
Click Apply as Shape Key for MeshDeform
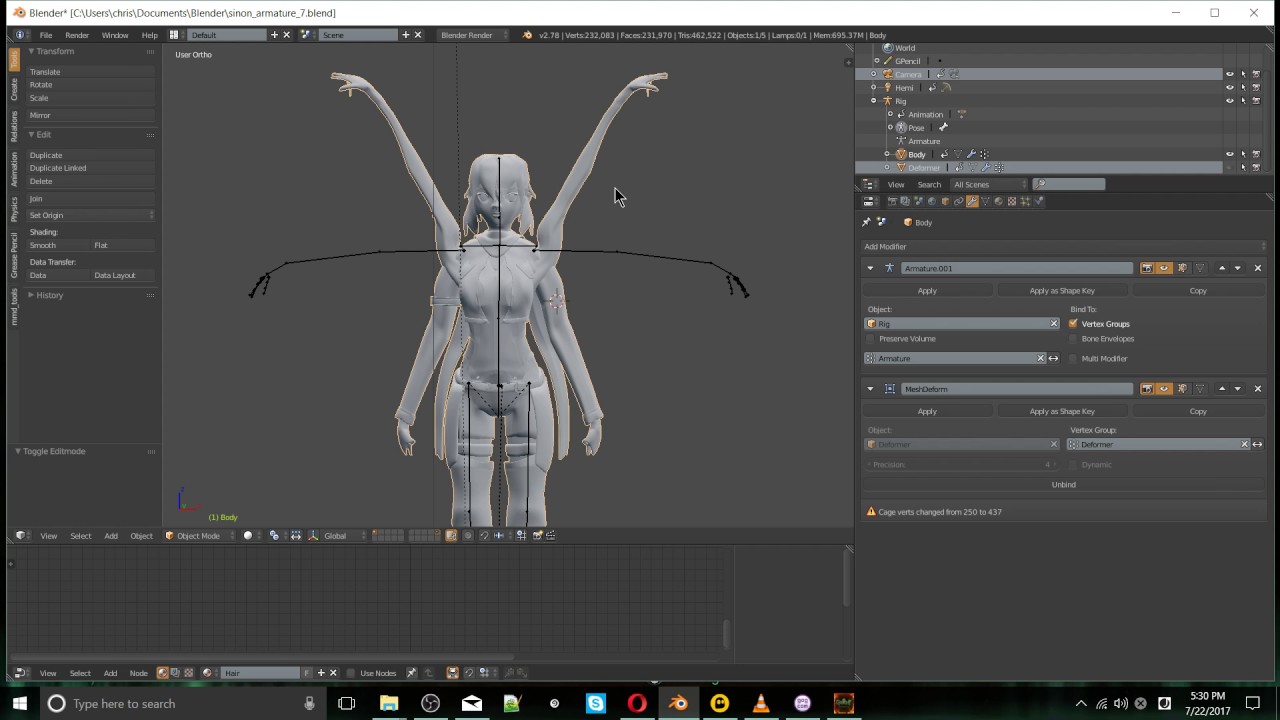1062,411
